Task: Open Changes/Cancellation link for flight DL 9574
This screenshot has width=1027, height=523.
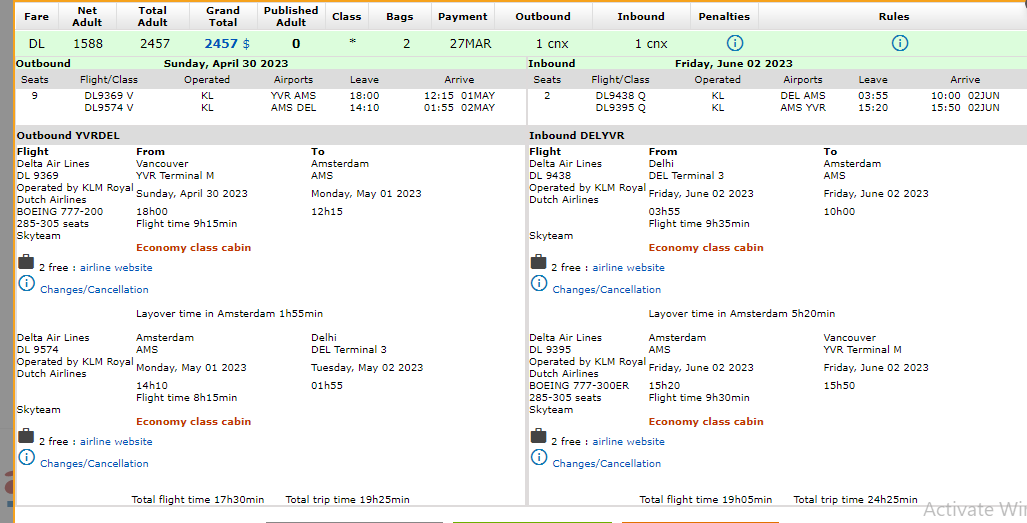Action: pos(94,464)
